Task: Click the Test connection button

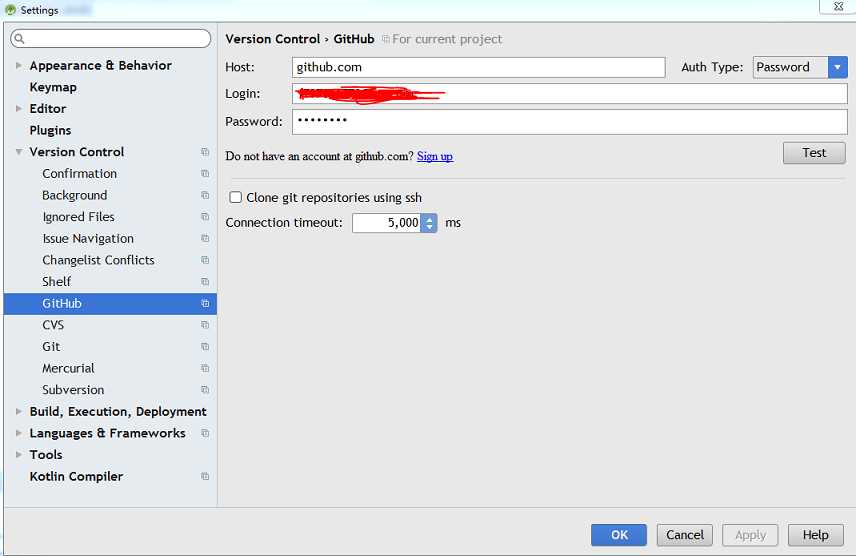Action: click(x=814, y=153)
